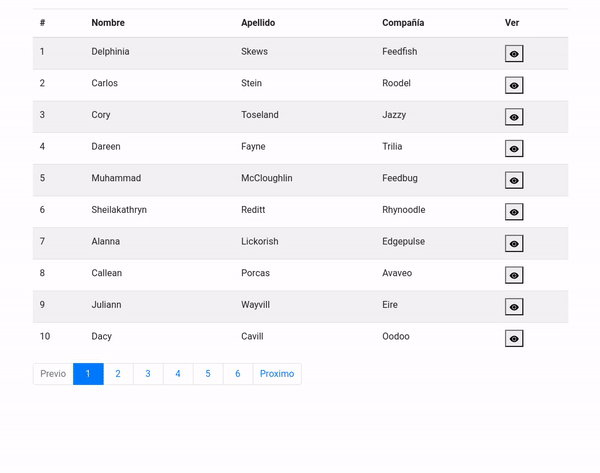The width and height of the screenshot is (600, 473).
Task: Click the Ver column header
Action: tap(512, 23)
